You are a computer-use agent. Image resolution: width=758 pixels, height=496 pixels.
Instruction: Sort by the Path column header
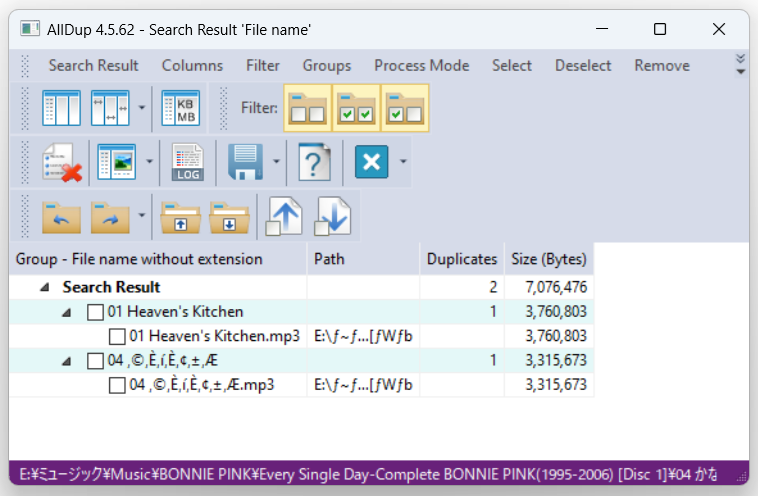pos(364,259)
